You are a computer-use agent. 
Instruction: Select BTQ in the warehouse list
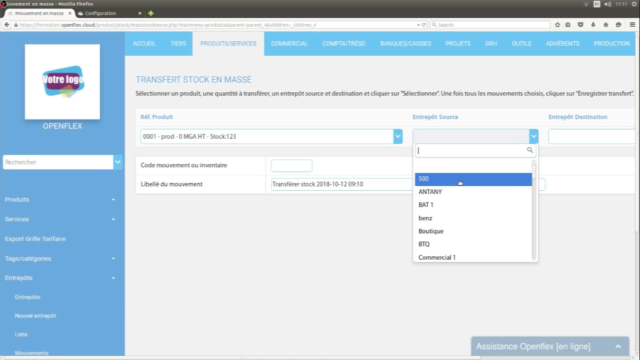click(x=473, y=244)
